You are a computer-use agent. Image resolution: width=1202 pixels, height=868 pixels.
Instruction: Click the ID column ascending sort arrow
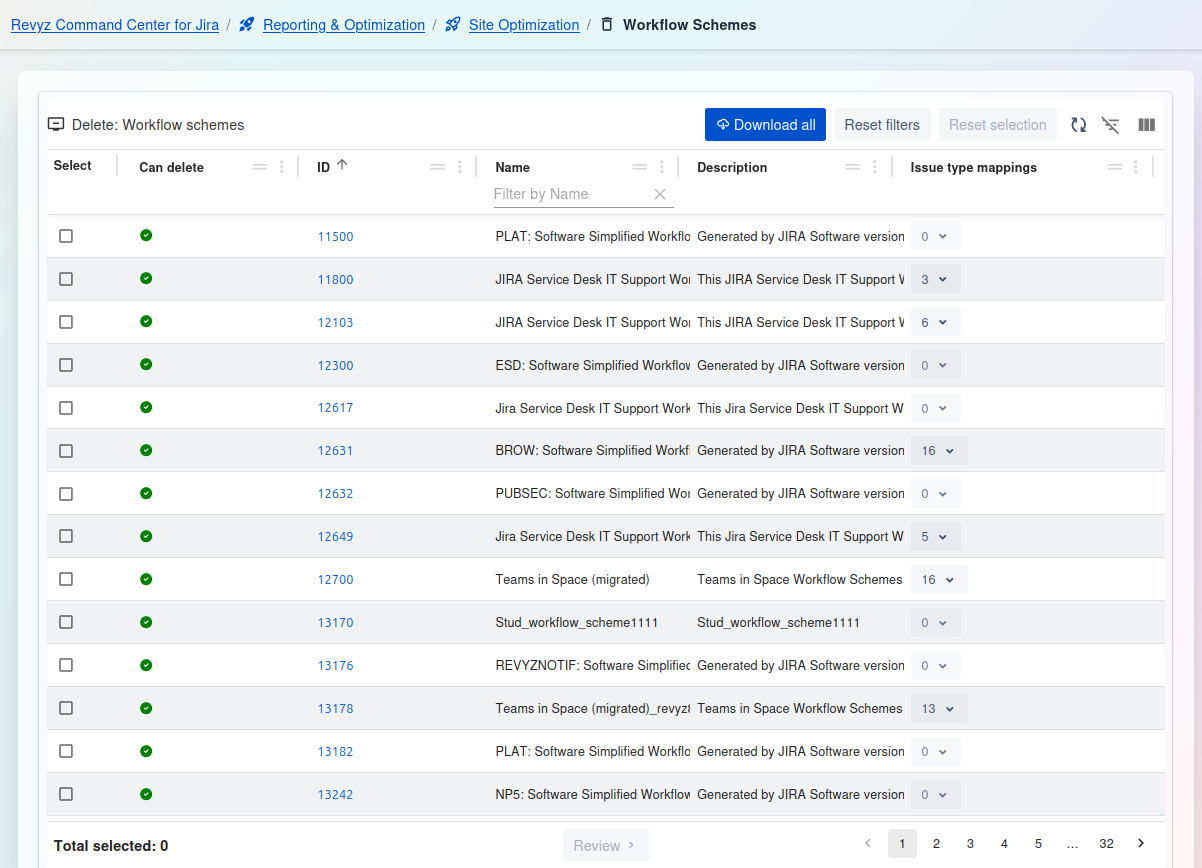pos(342,166)
